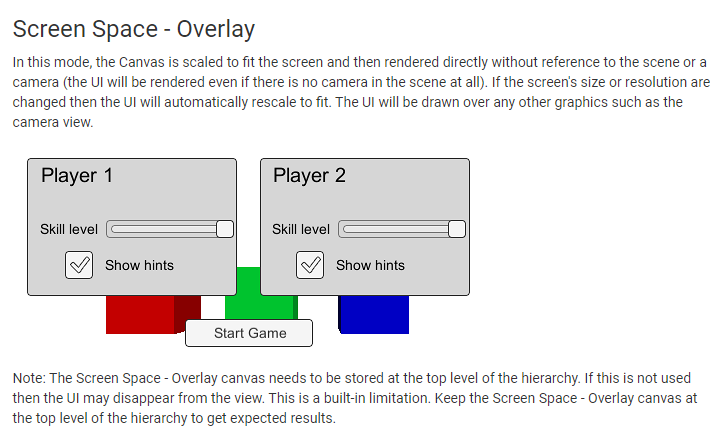Uncheck Player 1 Show hints checkbox
This screenshot has height=435, width=715.
pos(79,265)
